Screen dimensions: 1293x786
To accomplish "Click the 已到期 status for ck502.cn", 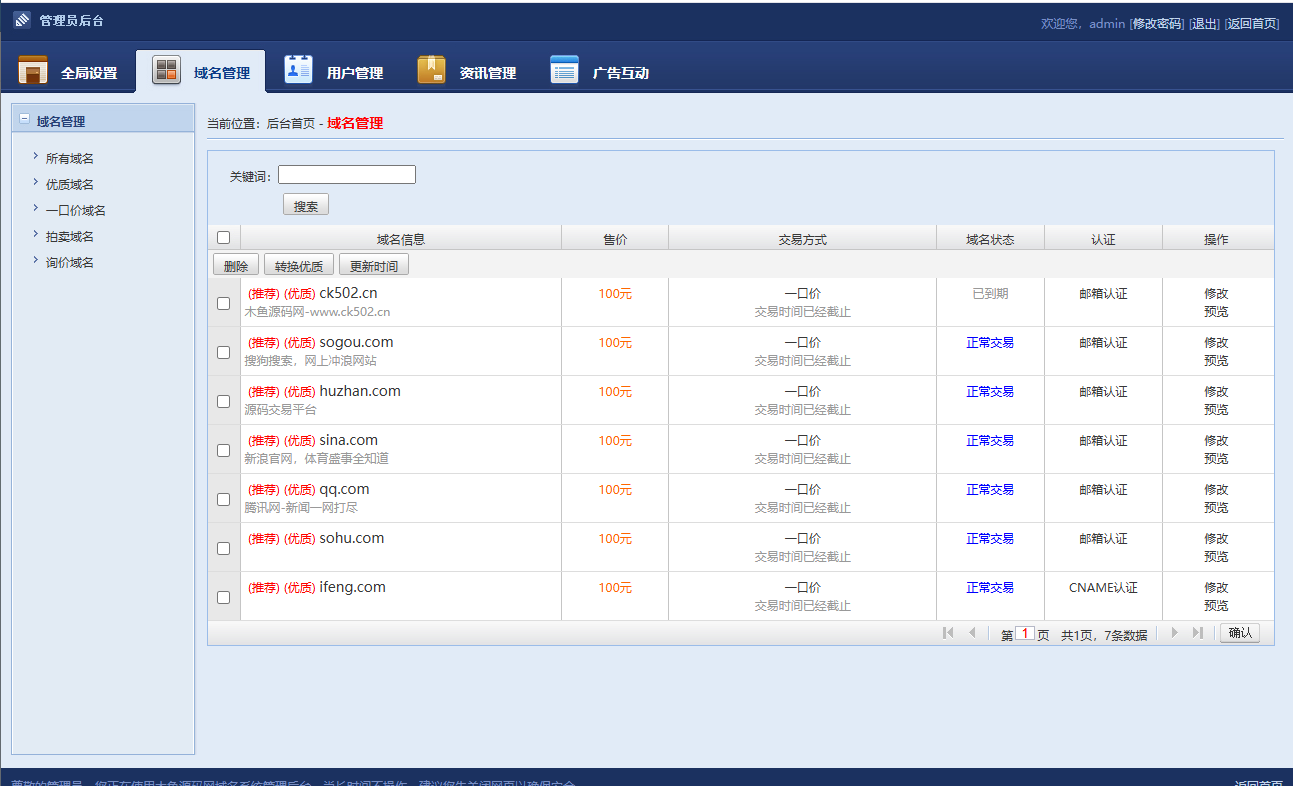I will pyautogui.click(x=990, y=294).
